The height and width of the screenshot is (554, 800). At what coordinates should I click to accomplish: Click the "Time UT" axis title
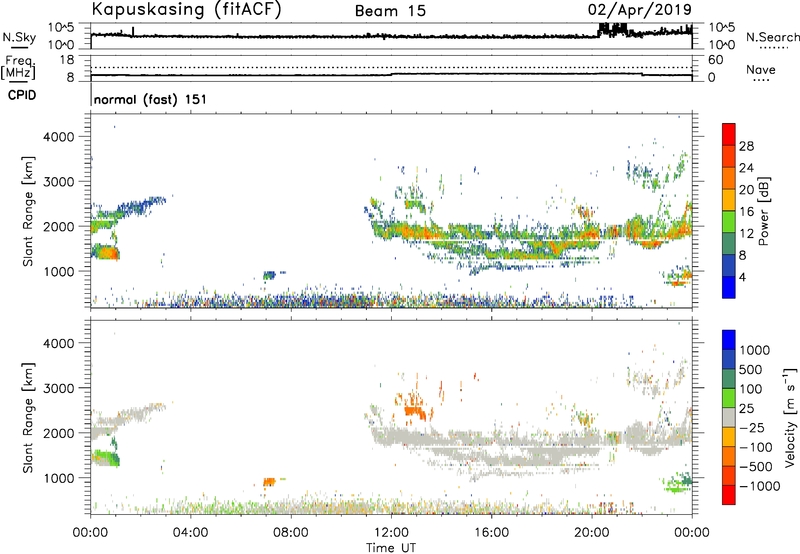(391, 548)
